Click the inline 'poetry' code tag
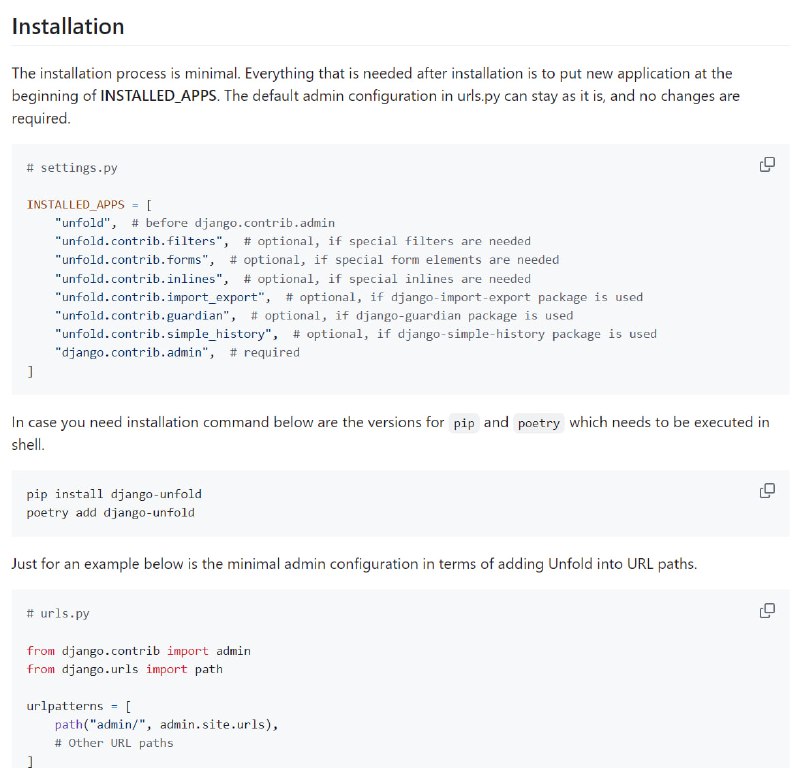 pos(539,423)
